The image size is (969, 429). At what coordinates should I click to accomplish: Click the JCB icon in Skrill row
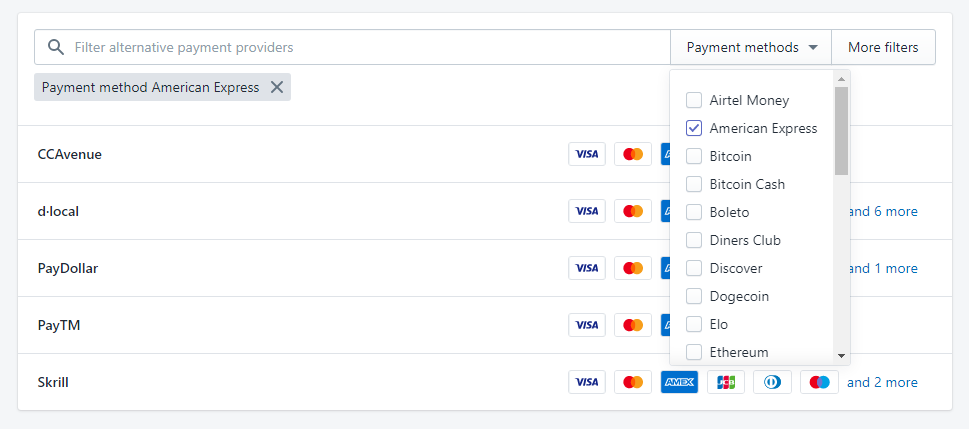726,382
